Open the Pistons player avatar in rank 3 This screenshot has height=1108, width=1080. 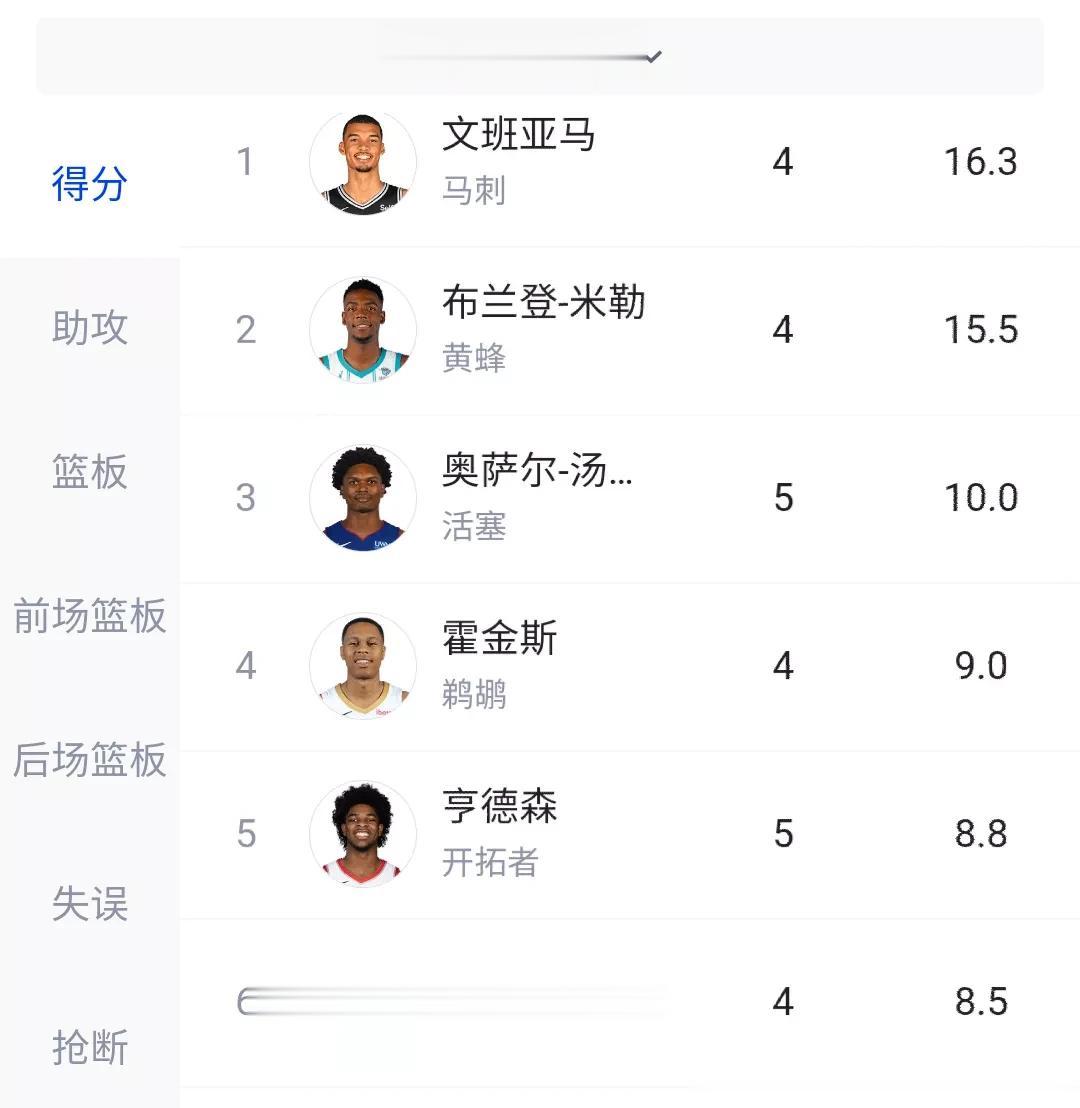[363, 498]
